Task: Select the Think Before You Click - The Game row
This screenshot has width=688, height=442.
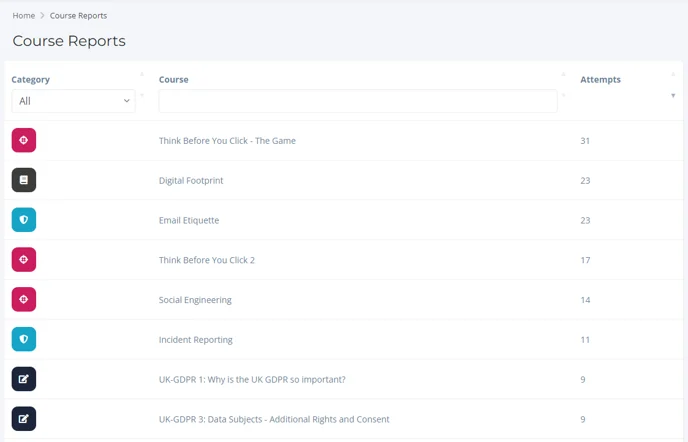Action: click(x=344, y=140)
